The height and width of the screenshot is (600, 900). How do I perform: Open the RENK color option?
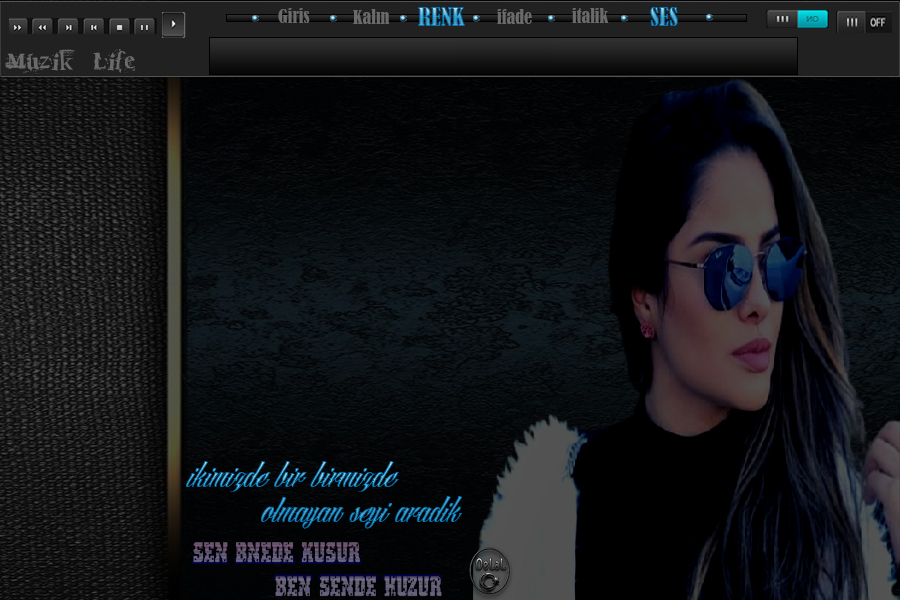[441, 17]
